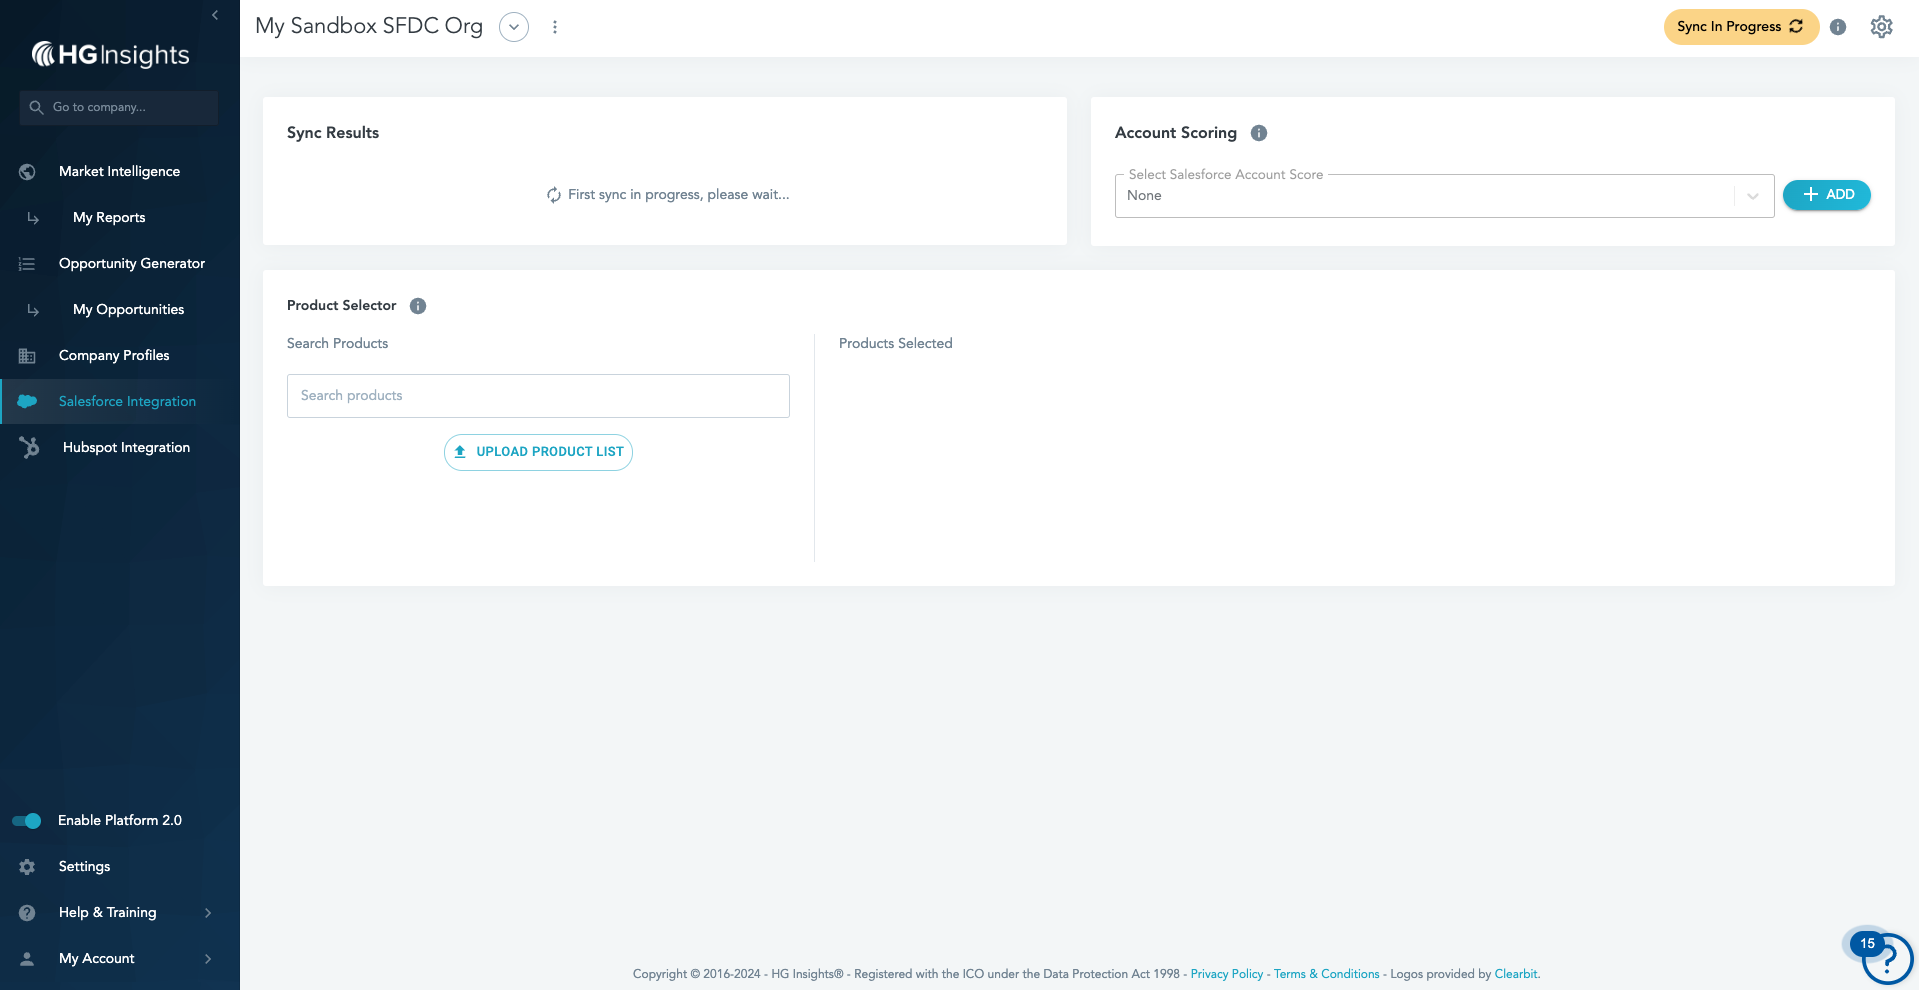The image size is (1919, 990).
Task: Click the Go to company search field
Action: click(x=119, y=107)
